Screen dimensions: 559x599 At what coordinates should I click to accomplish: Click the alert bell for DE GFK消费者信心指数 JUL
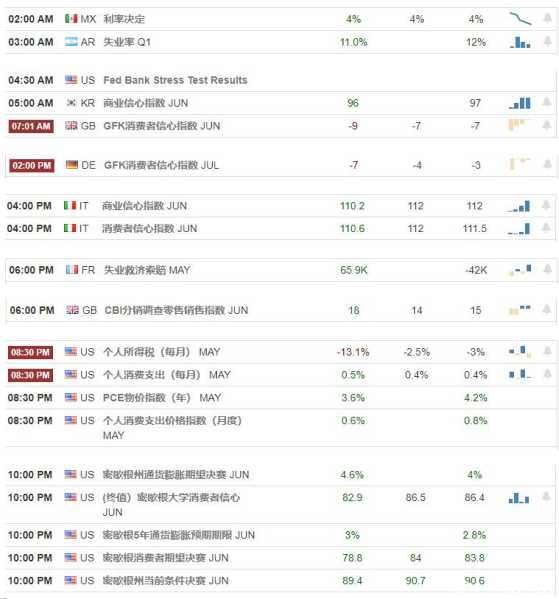point(548,165)
